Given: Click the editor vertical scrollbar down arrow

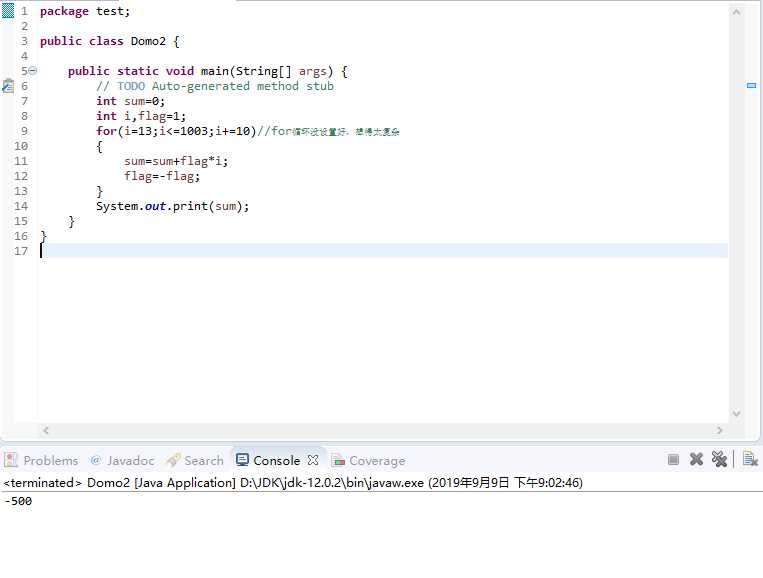Looking at the screenshot, I should click(736, 414).
